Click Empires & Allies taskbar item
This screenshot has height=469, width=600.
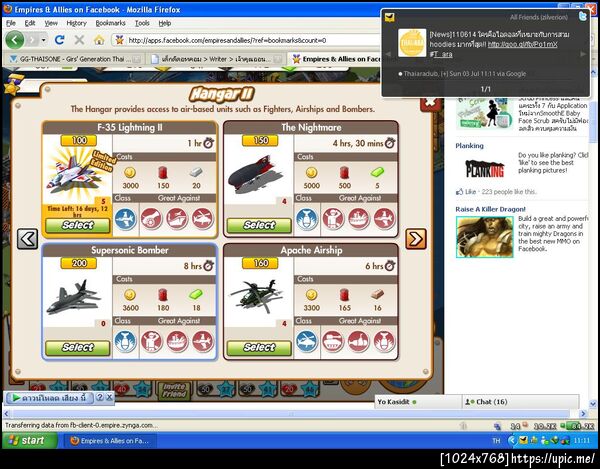point(110,441)
